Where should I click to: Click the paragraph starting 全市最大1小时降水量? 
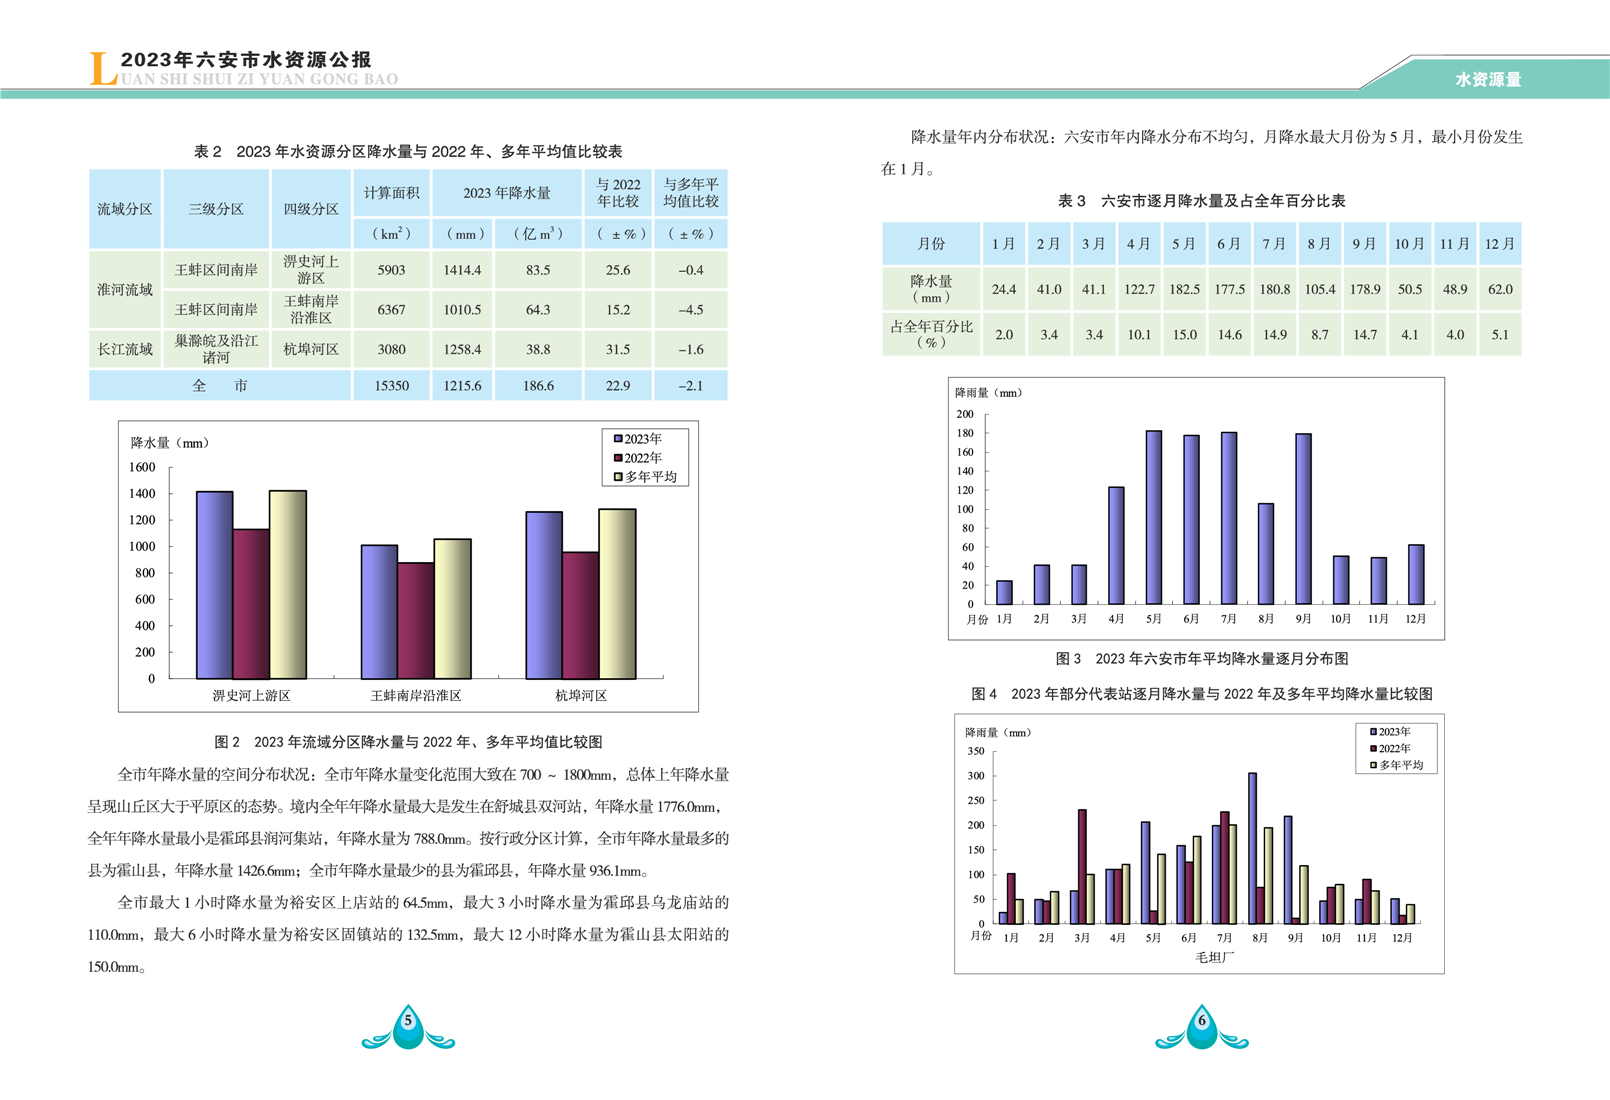pos(408,935)
